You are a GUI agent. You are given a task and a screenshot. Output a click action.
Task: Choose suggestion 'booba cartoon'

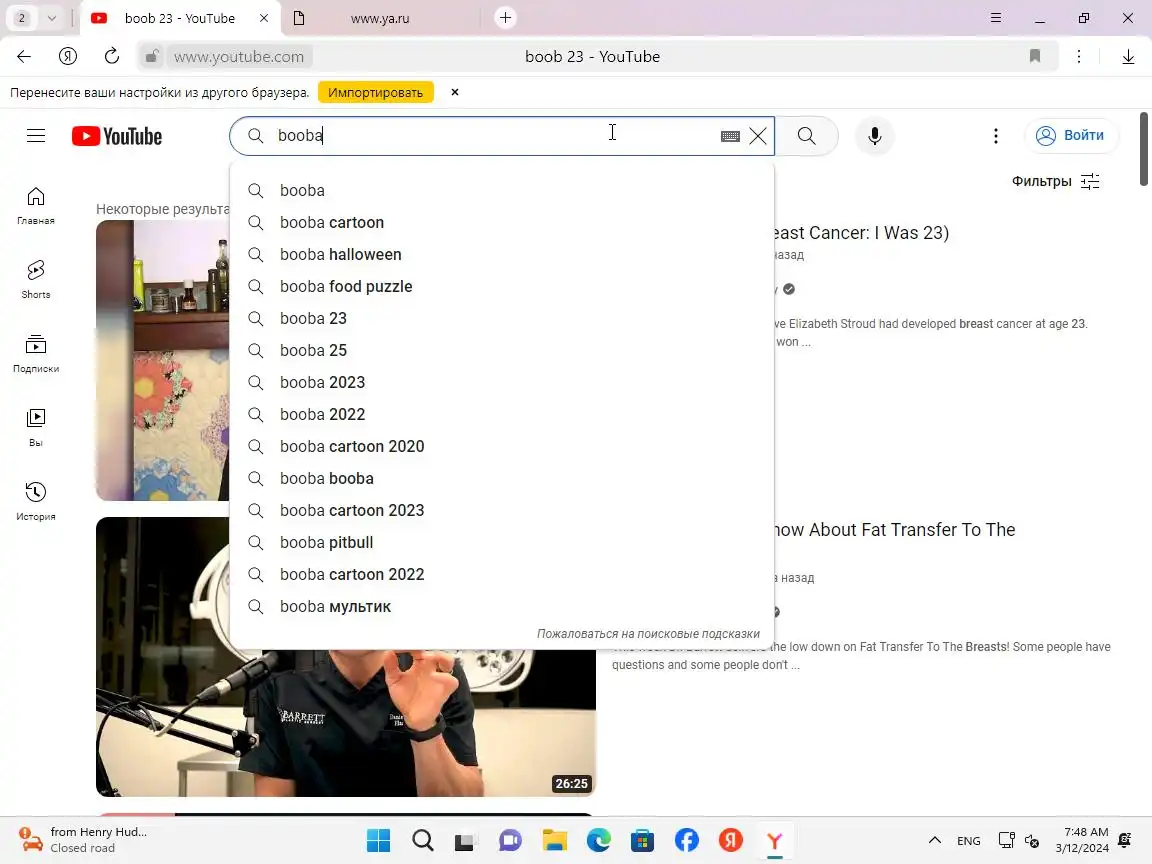click(502, 223)
